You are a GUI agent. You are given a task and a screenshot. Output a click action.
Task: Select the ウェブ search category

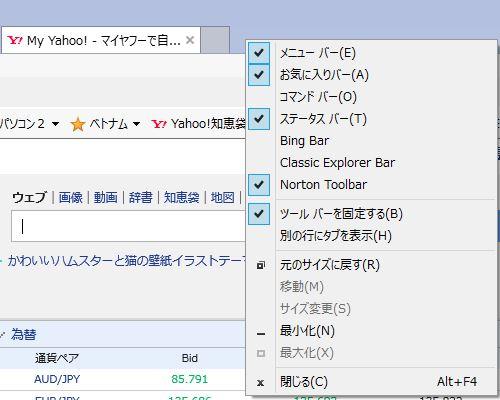[x=29, y=197]
